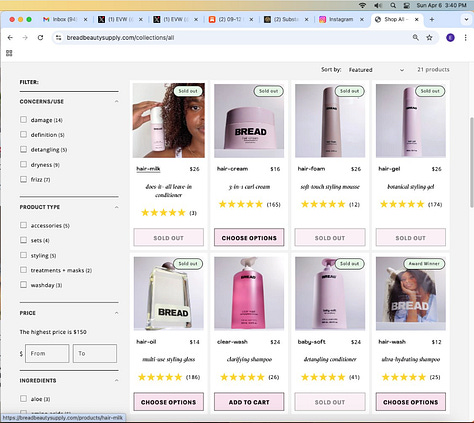
Task: Add clear-wash to cart
Action: pos(249,402)
